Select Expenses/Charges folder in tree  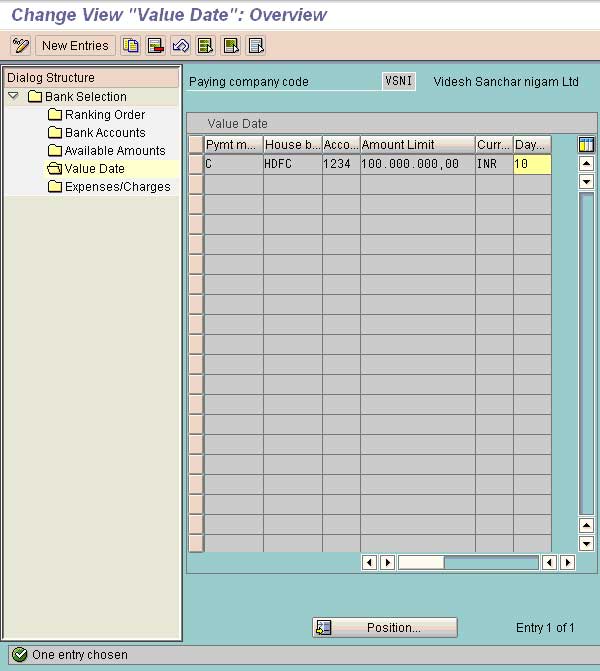[117, 187]
